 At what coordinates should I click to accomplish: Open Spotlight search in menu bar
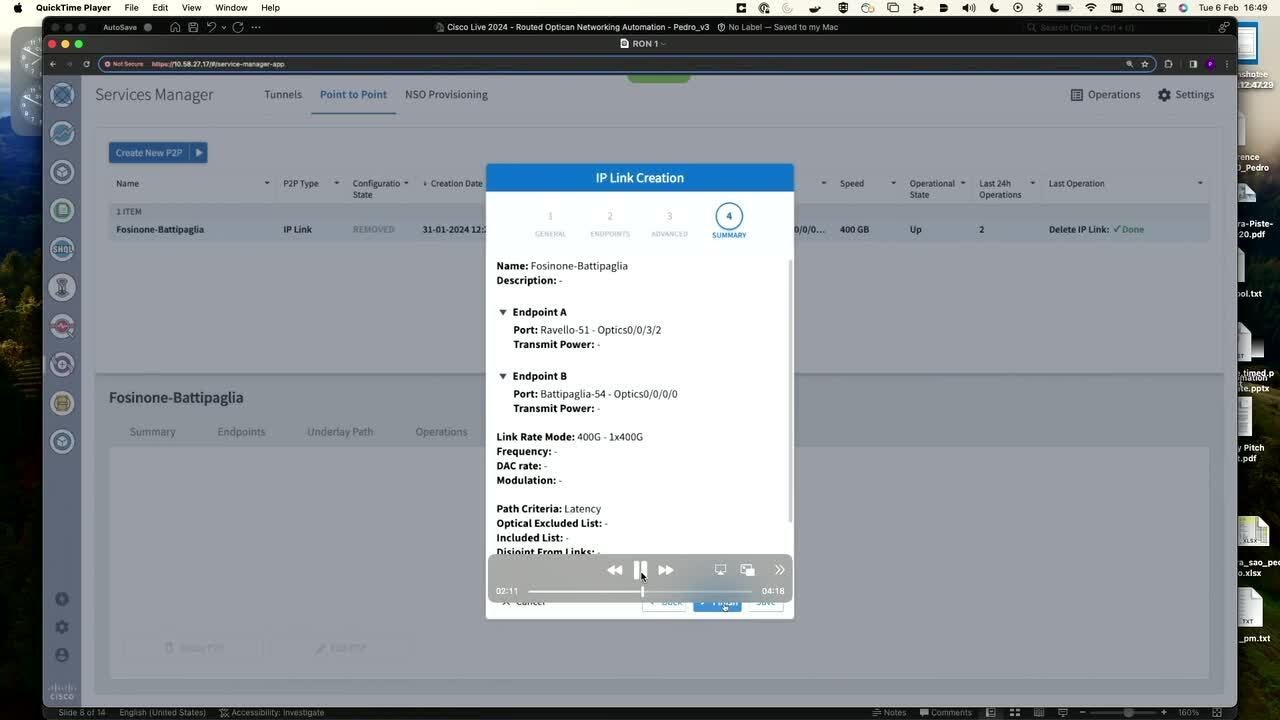(1139, 7)
